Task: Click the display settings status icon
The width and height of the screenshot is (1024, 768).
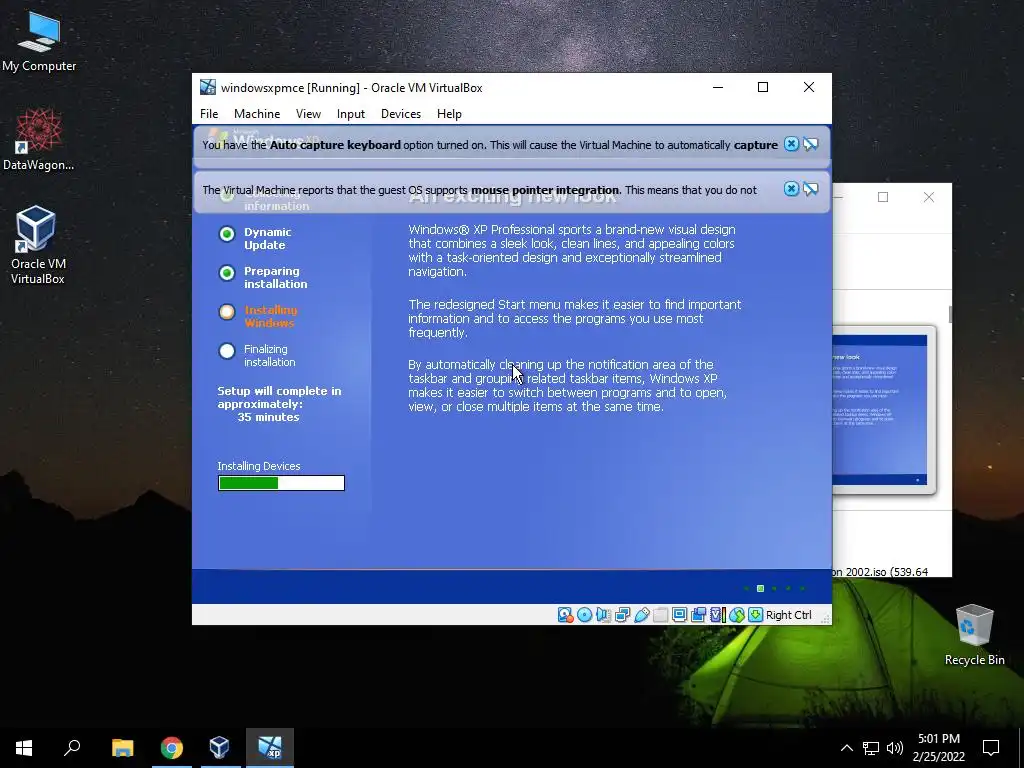Action: point(679,615)
